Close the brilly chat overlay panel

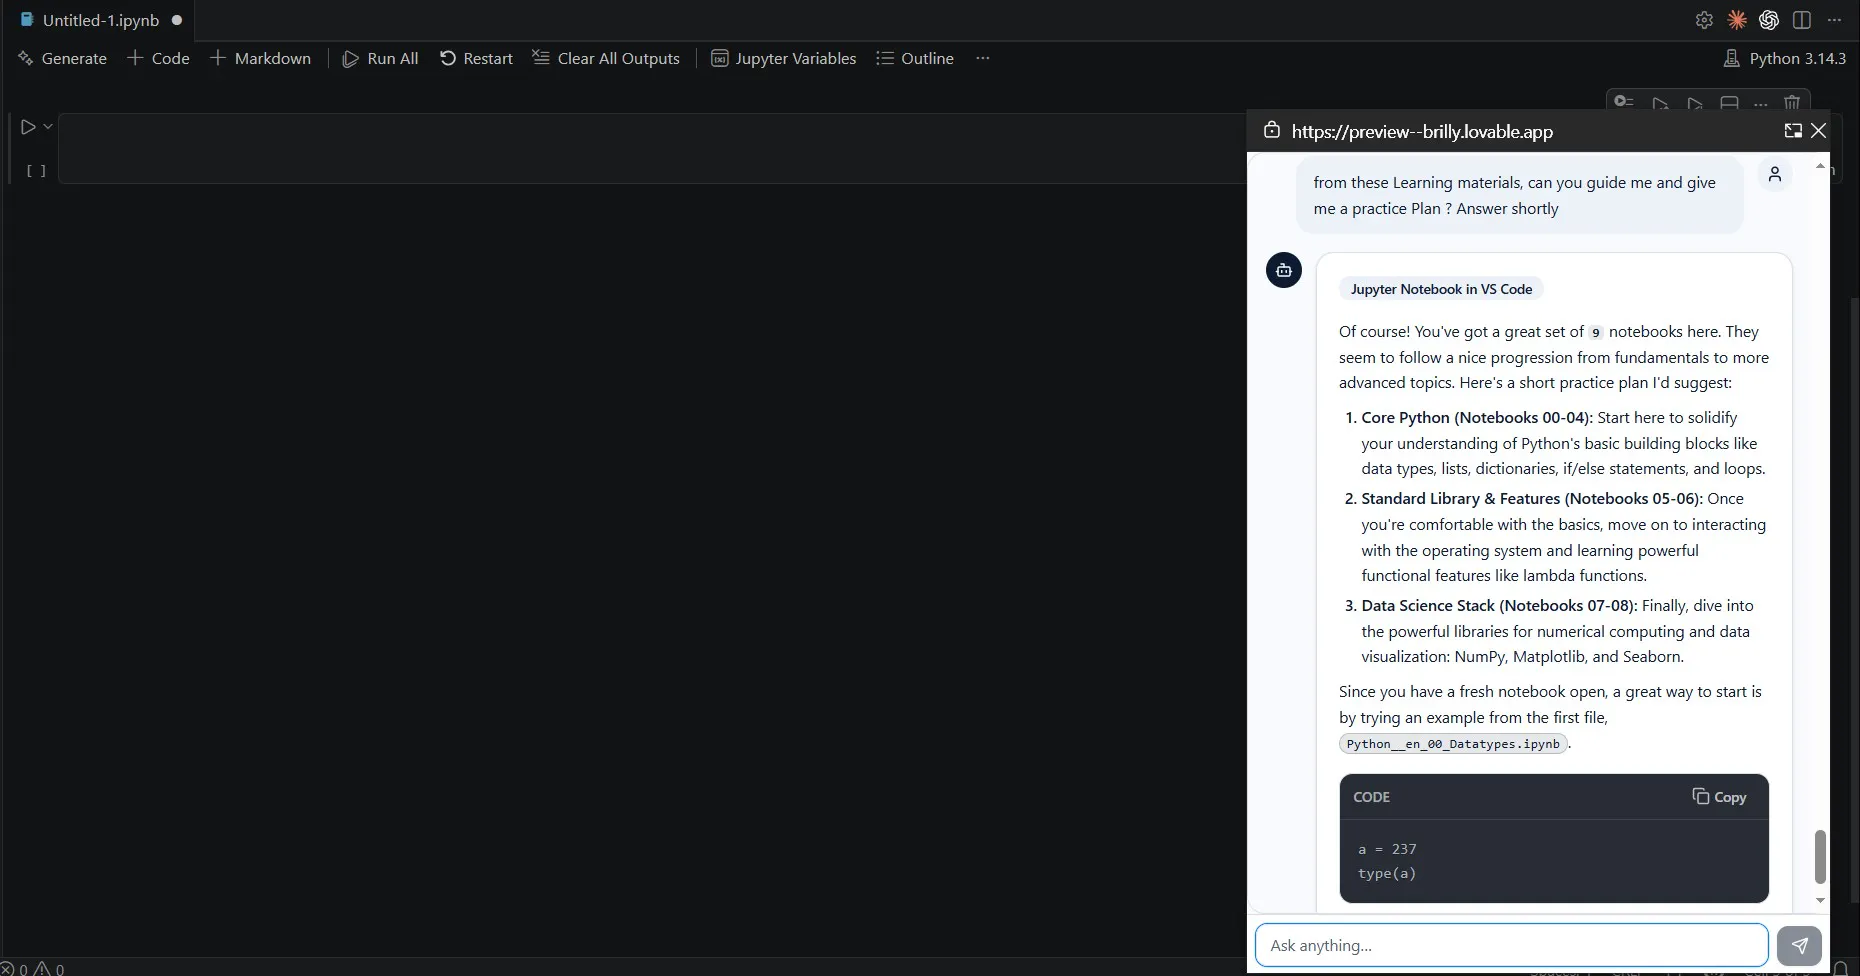pyautogui.click(x=1819, y=131)
